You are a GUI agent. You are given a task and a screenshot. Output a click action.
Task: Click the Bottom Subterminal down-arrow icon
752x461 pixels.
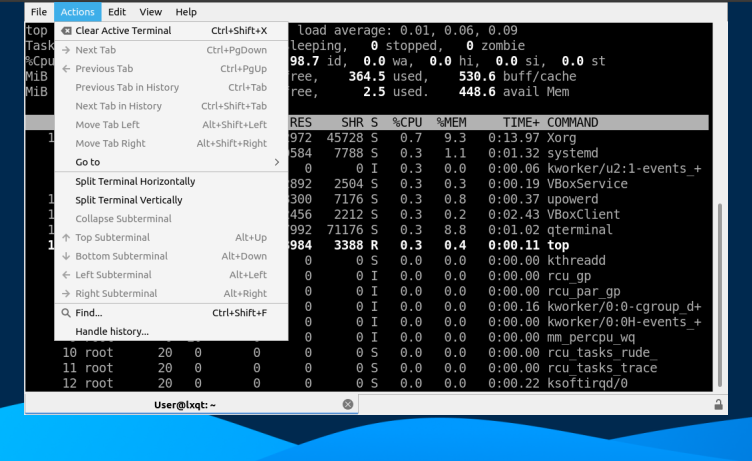click(66, 256)
